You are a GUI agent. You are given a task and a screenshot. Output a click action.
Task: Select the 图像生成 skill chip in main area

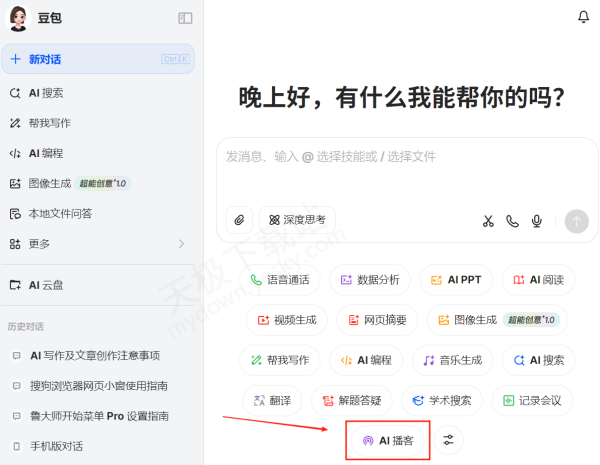[x=497, y=320]
